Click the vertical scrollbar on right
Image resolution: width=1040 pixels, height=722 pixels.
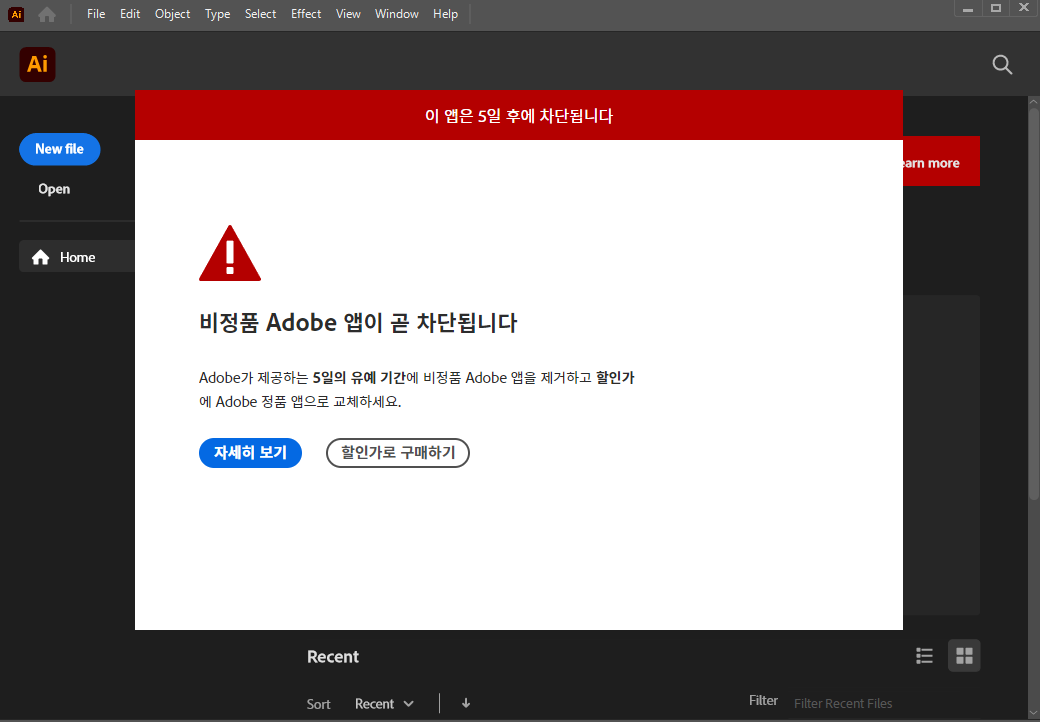coord(1033,302)
